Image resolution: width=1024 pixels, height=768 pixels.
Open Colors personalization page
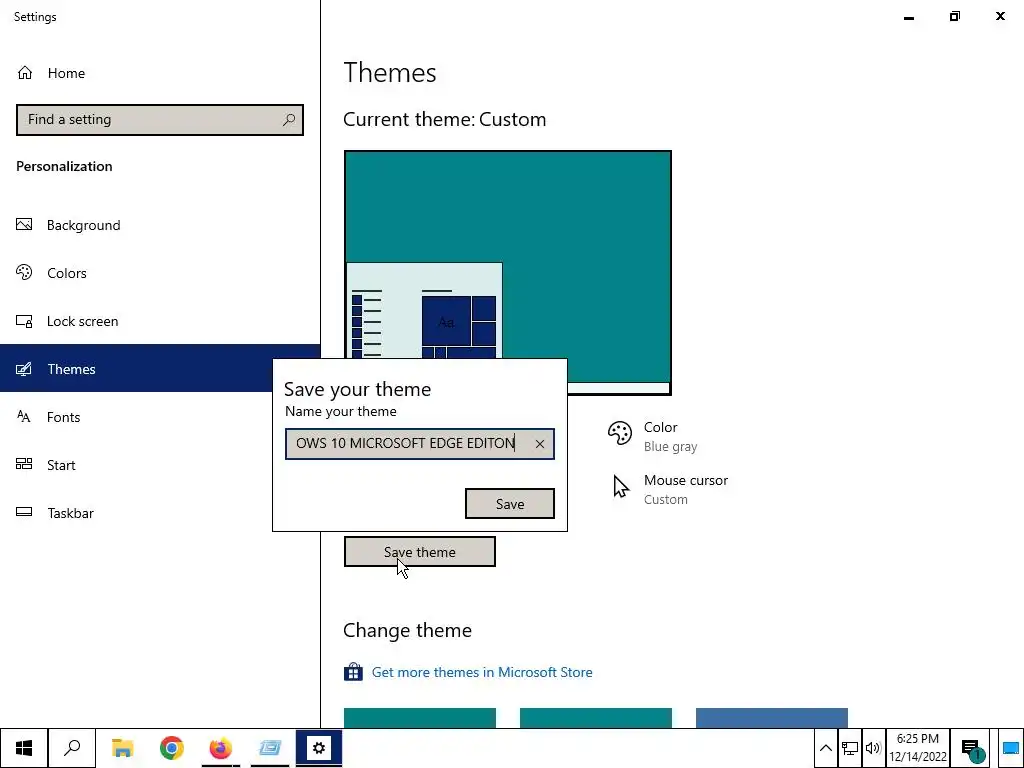point(160,273)
